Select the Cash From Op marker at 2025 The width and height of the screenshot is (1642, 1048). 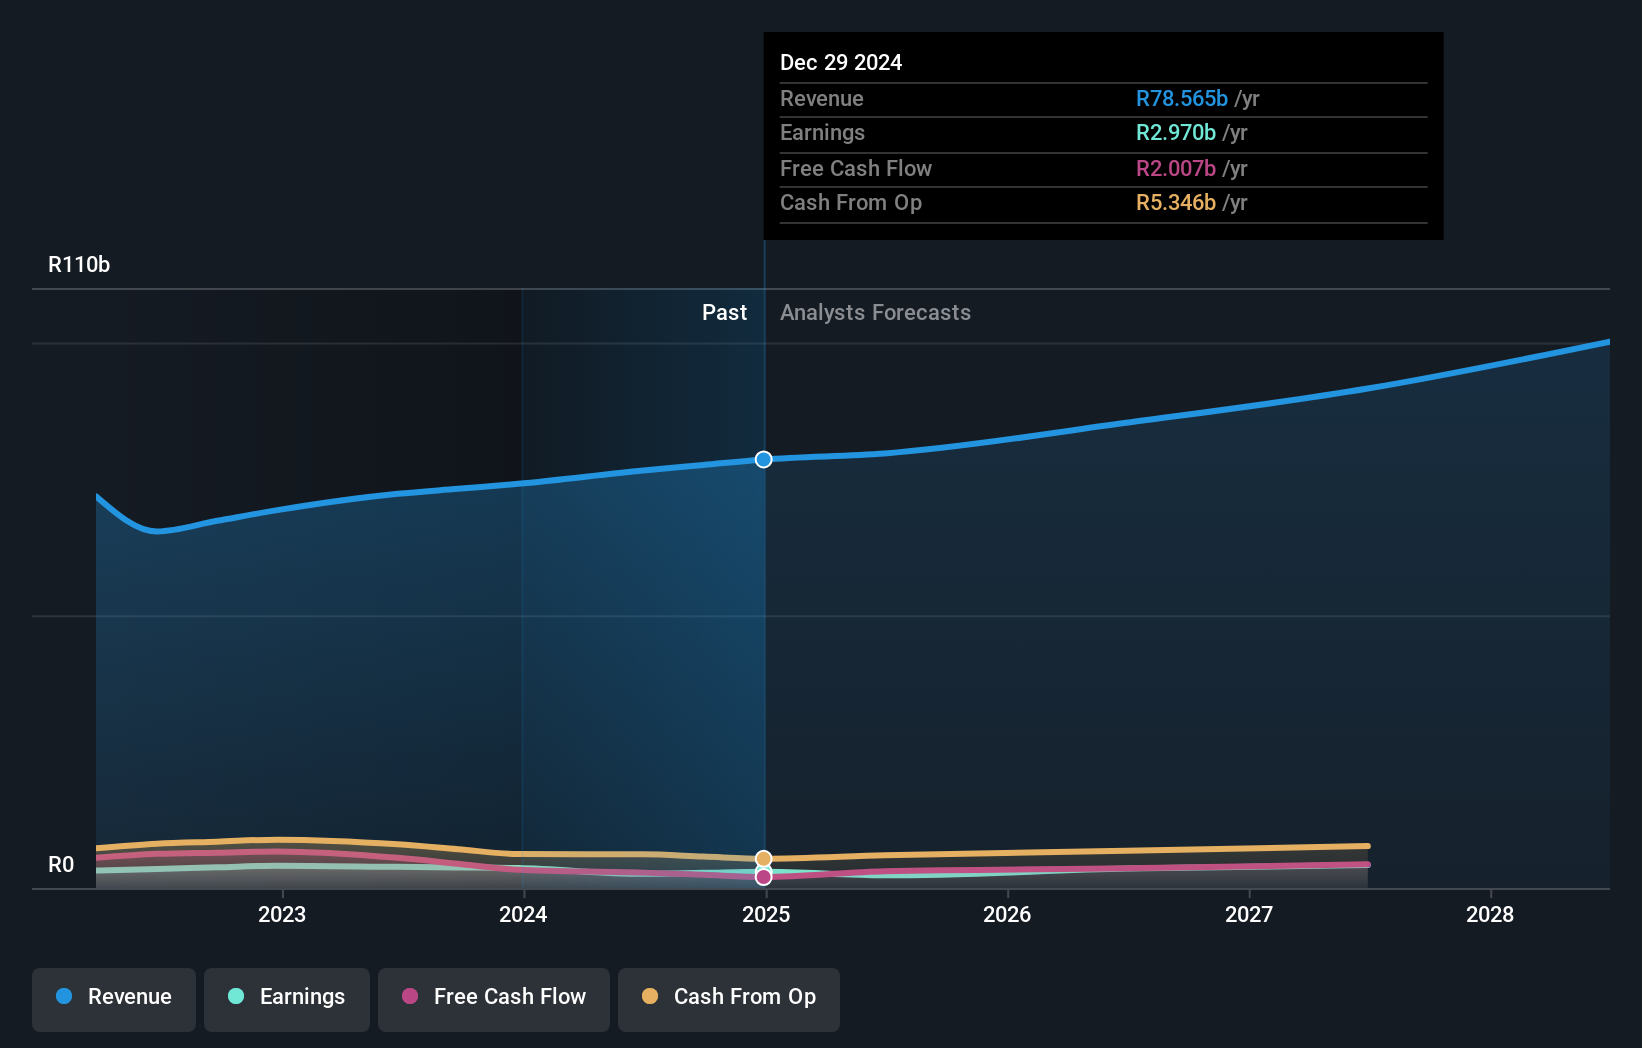763,858
